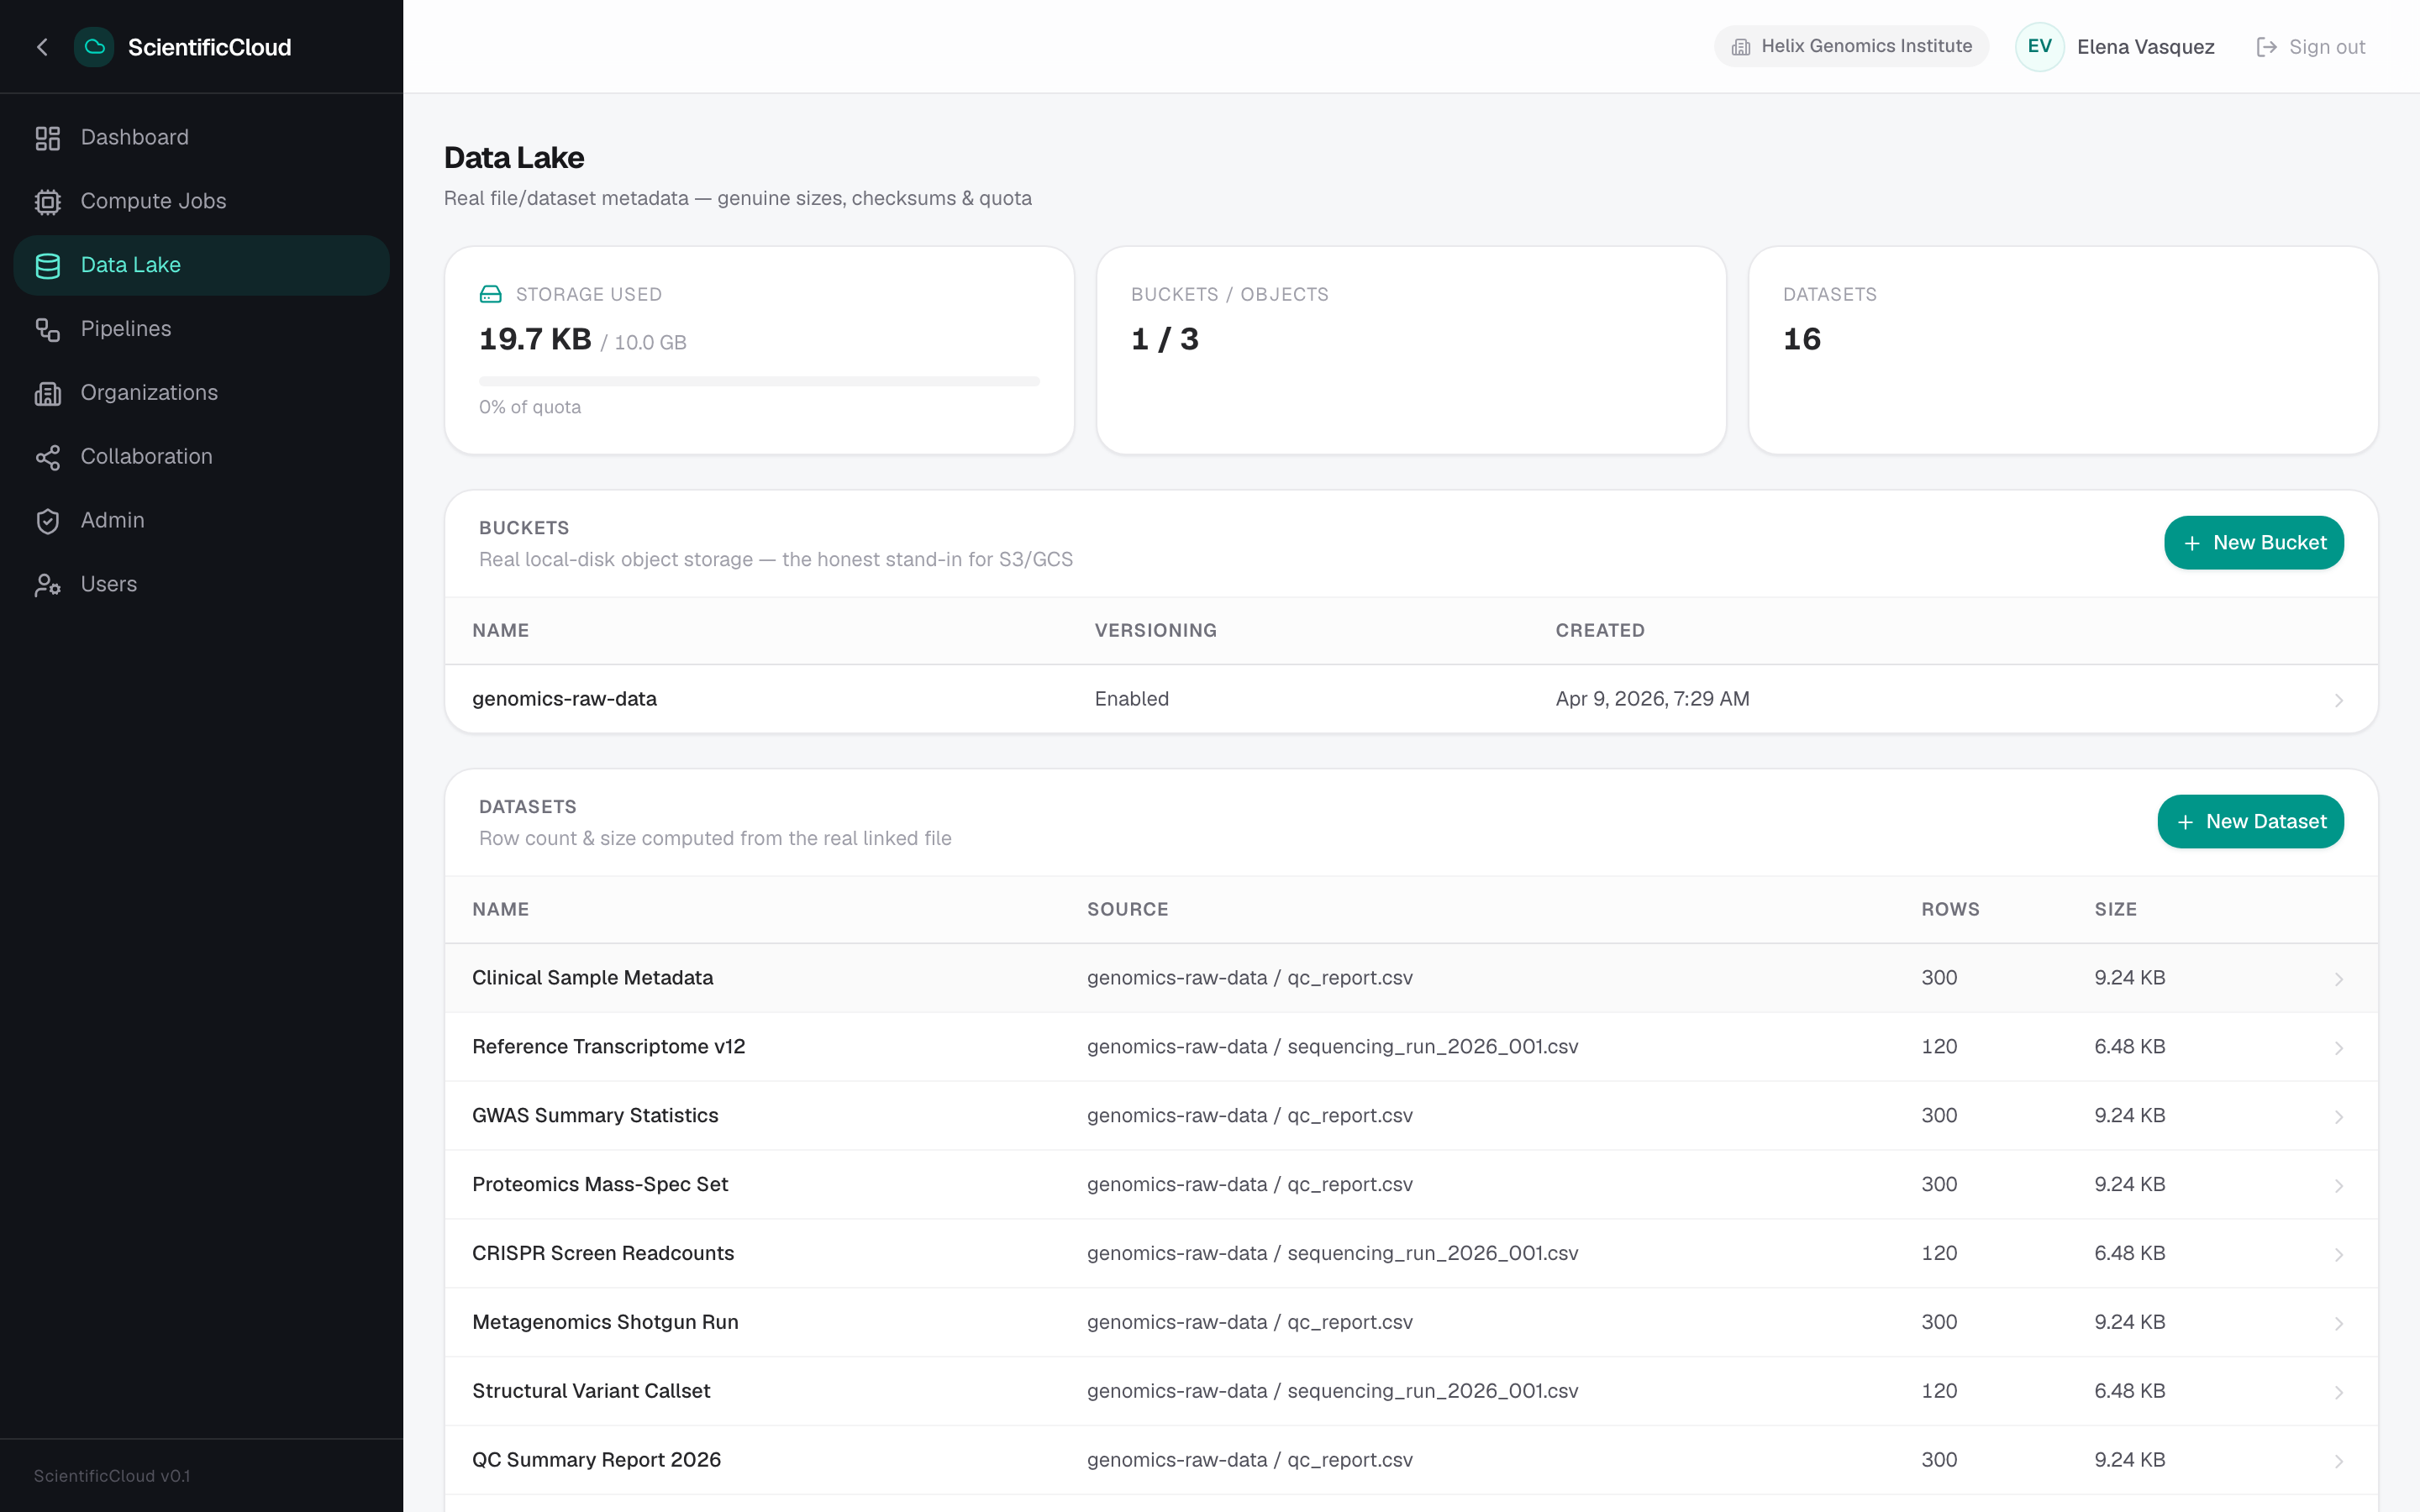
Task: Expand Reference Transcriptome v12 row chevron
Action: [2338, 1048]
